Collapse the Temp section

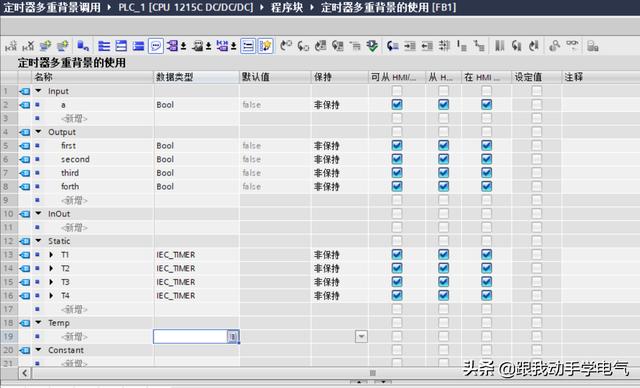coord(38,322)
